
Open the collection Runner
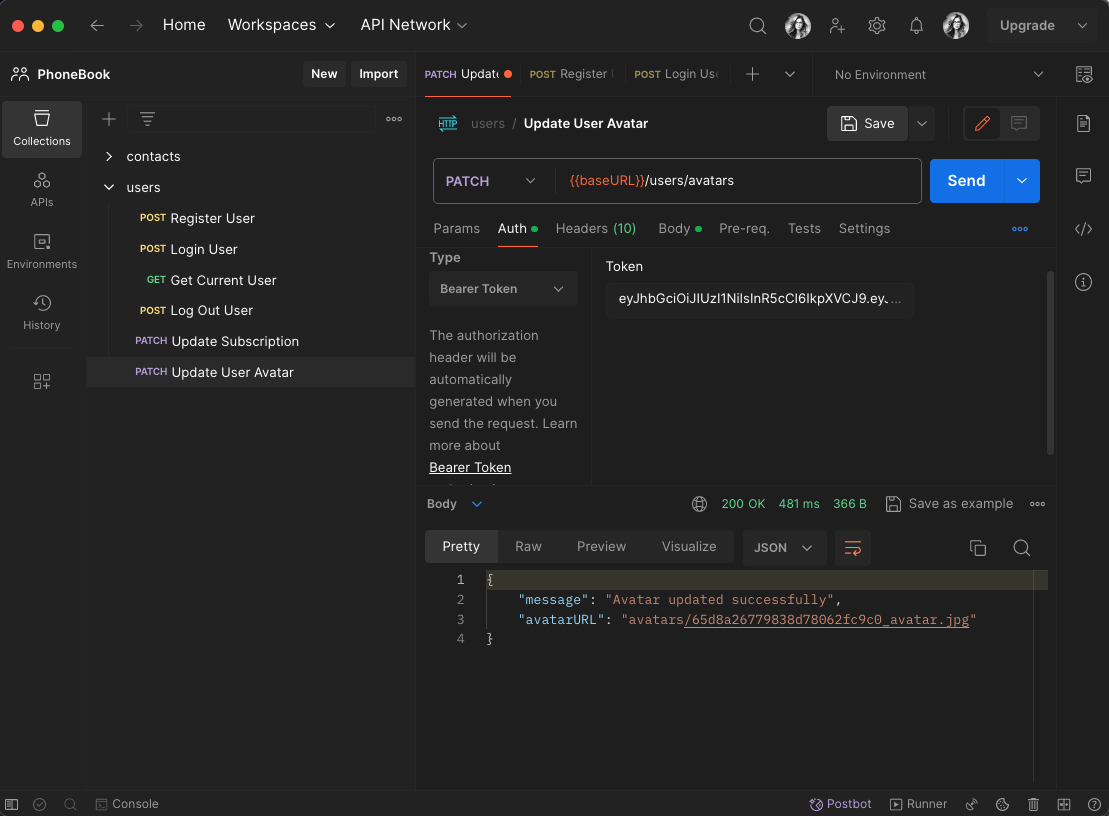tap(918, 804)
